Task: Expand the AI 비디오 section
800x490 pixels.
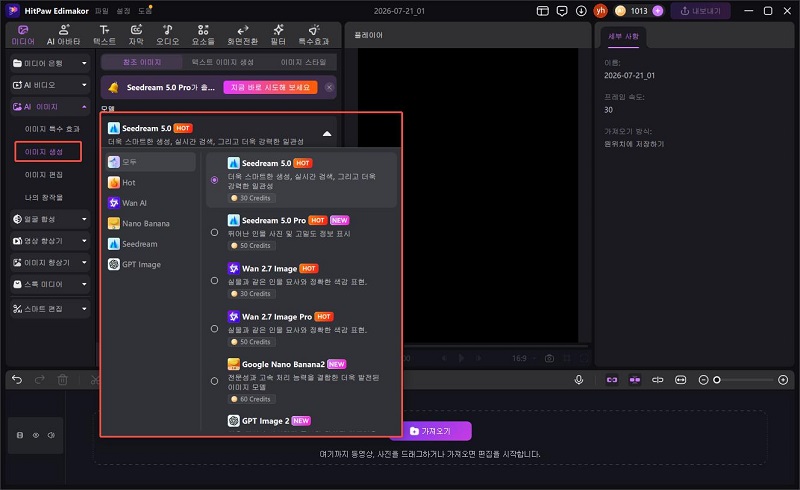Action: (x=50, y=85)
